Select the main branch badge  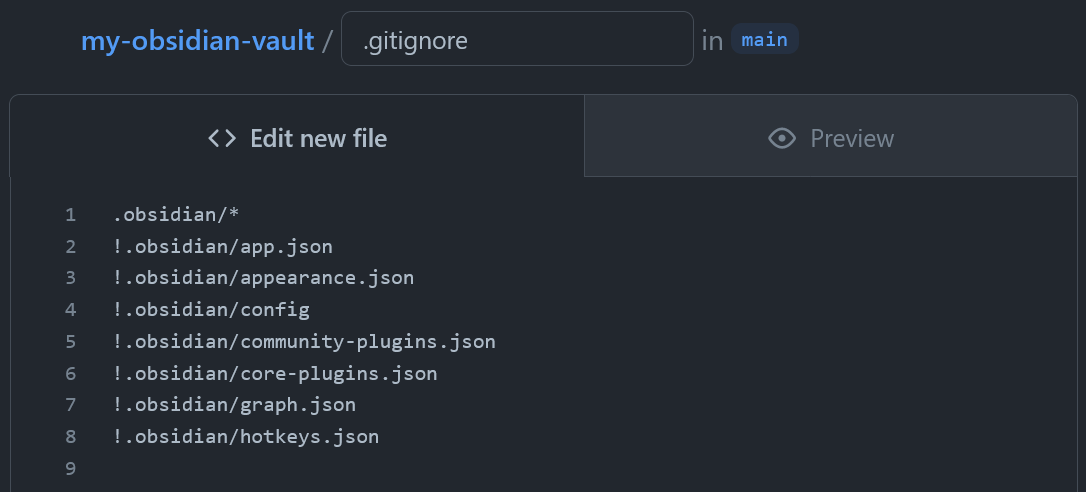point(765,39)
